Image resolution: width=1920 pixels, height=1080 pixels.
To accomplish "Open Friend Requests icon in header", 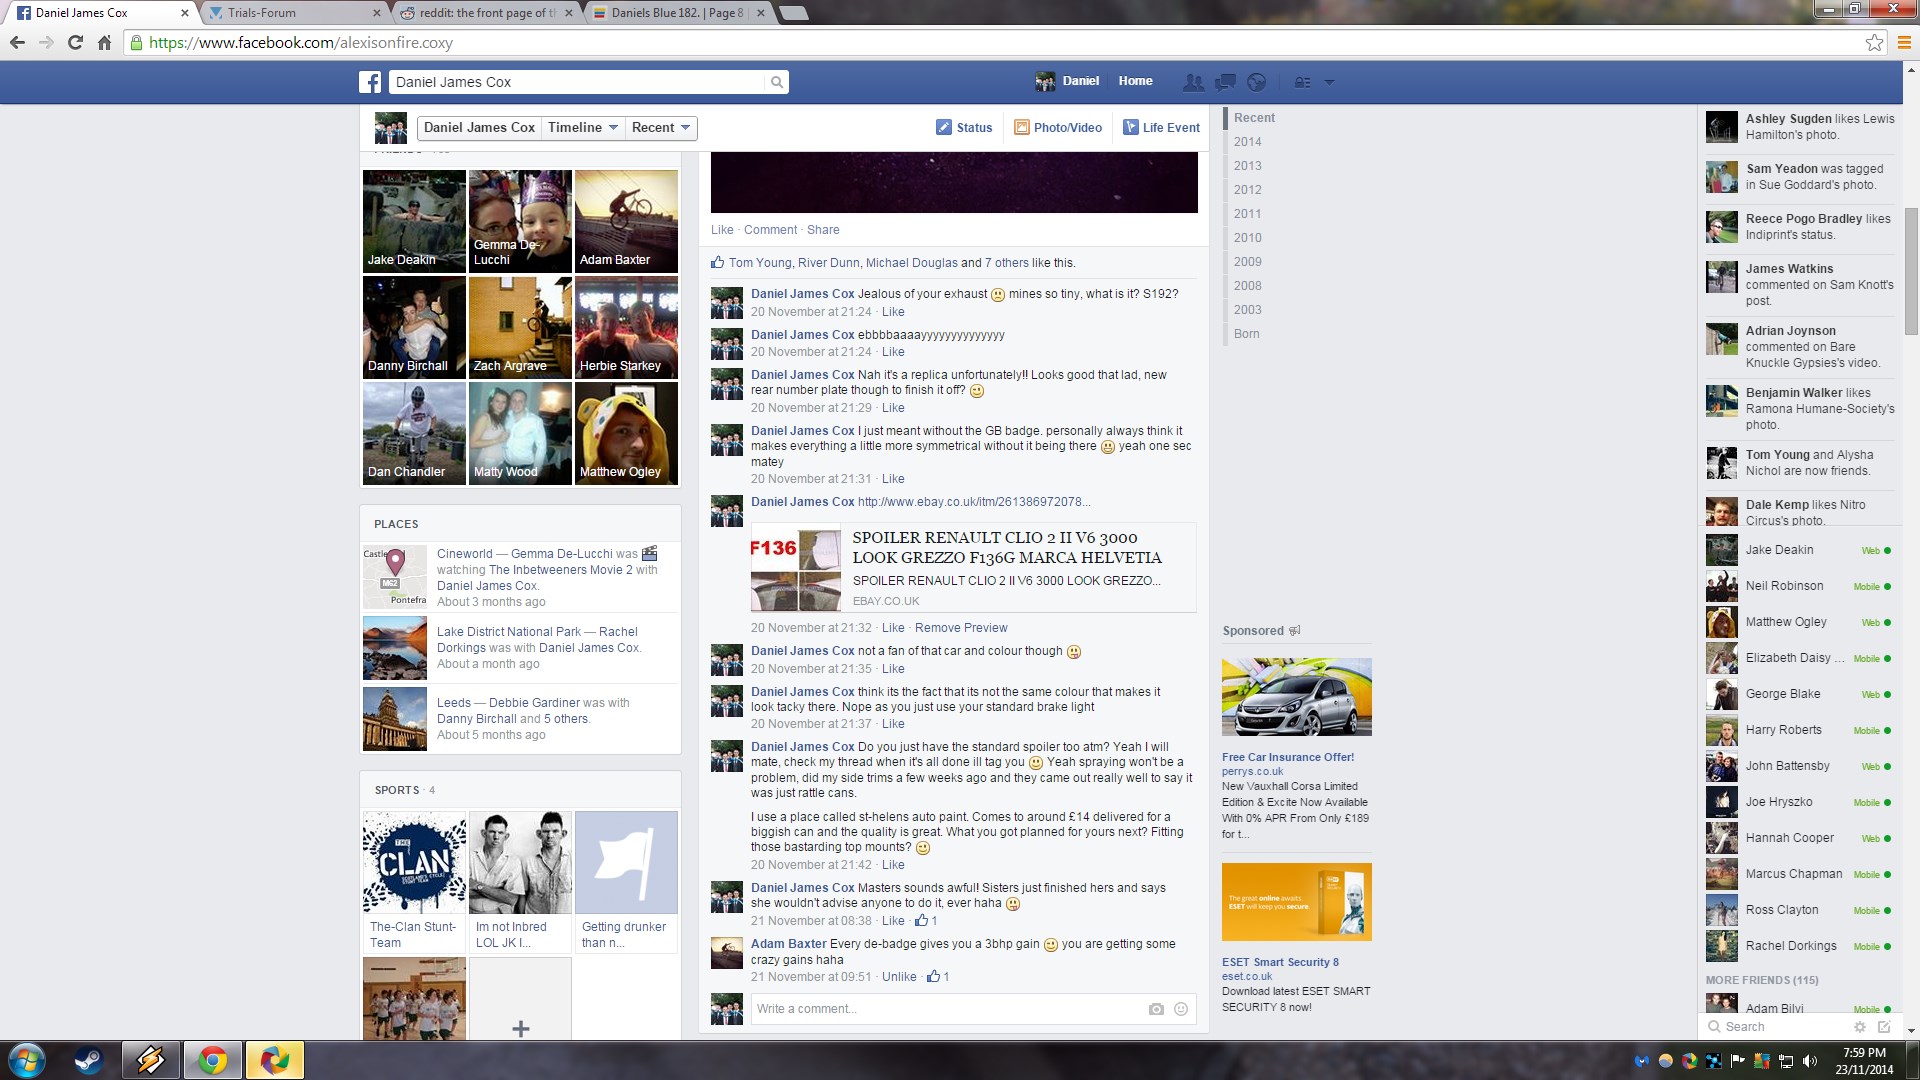I will pos(1193,82).
